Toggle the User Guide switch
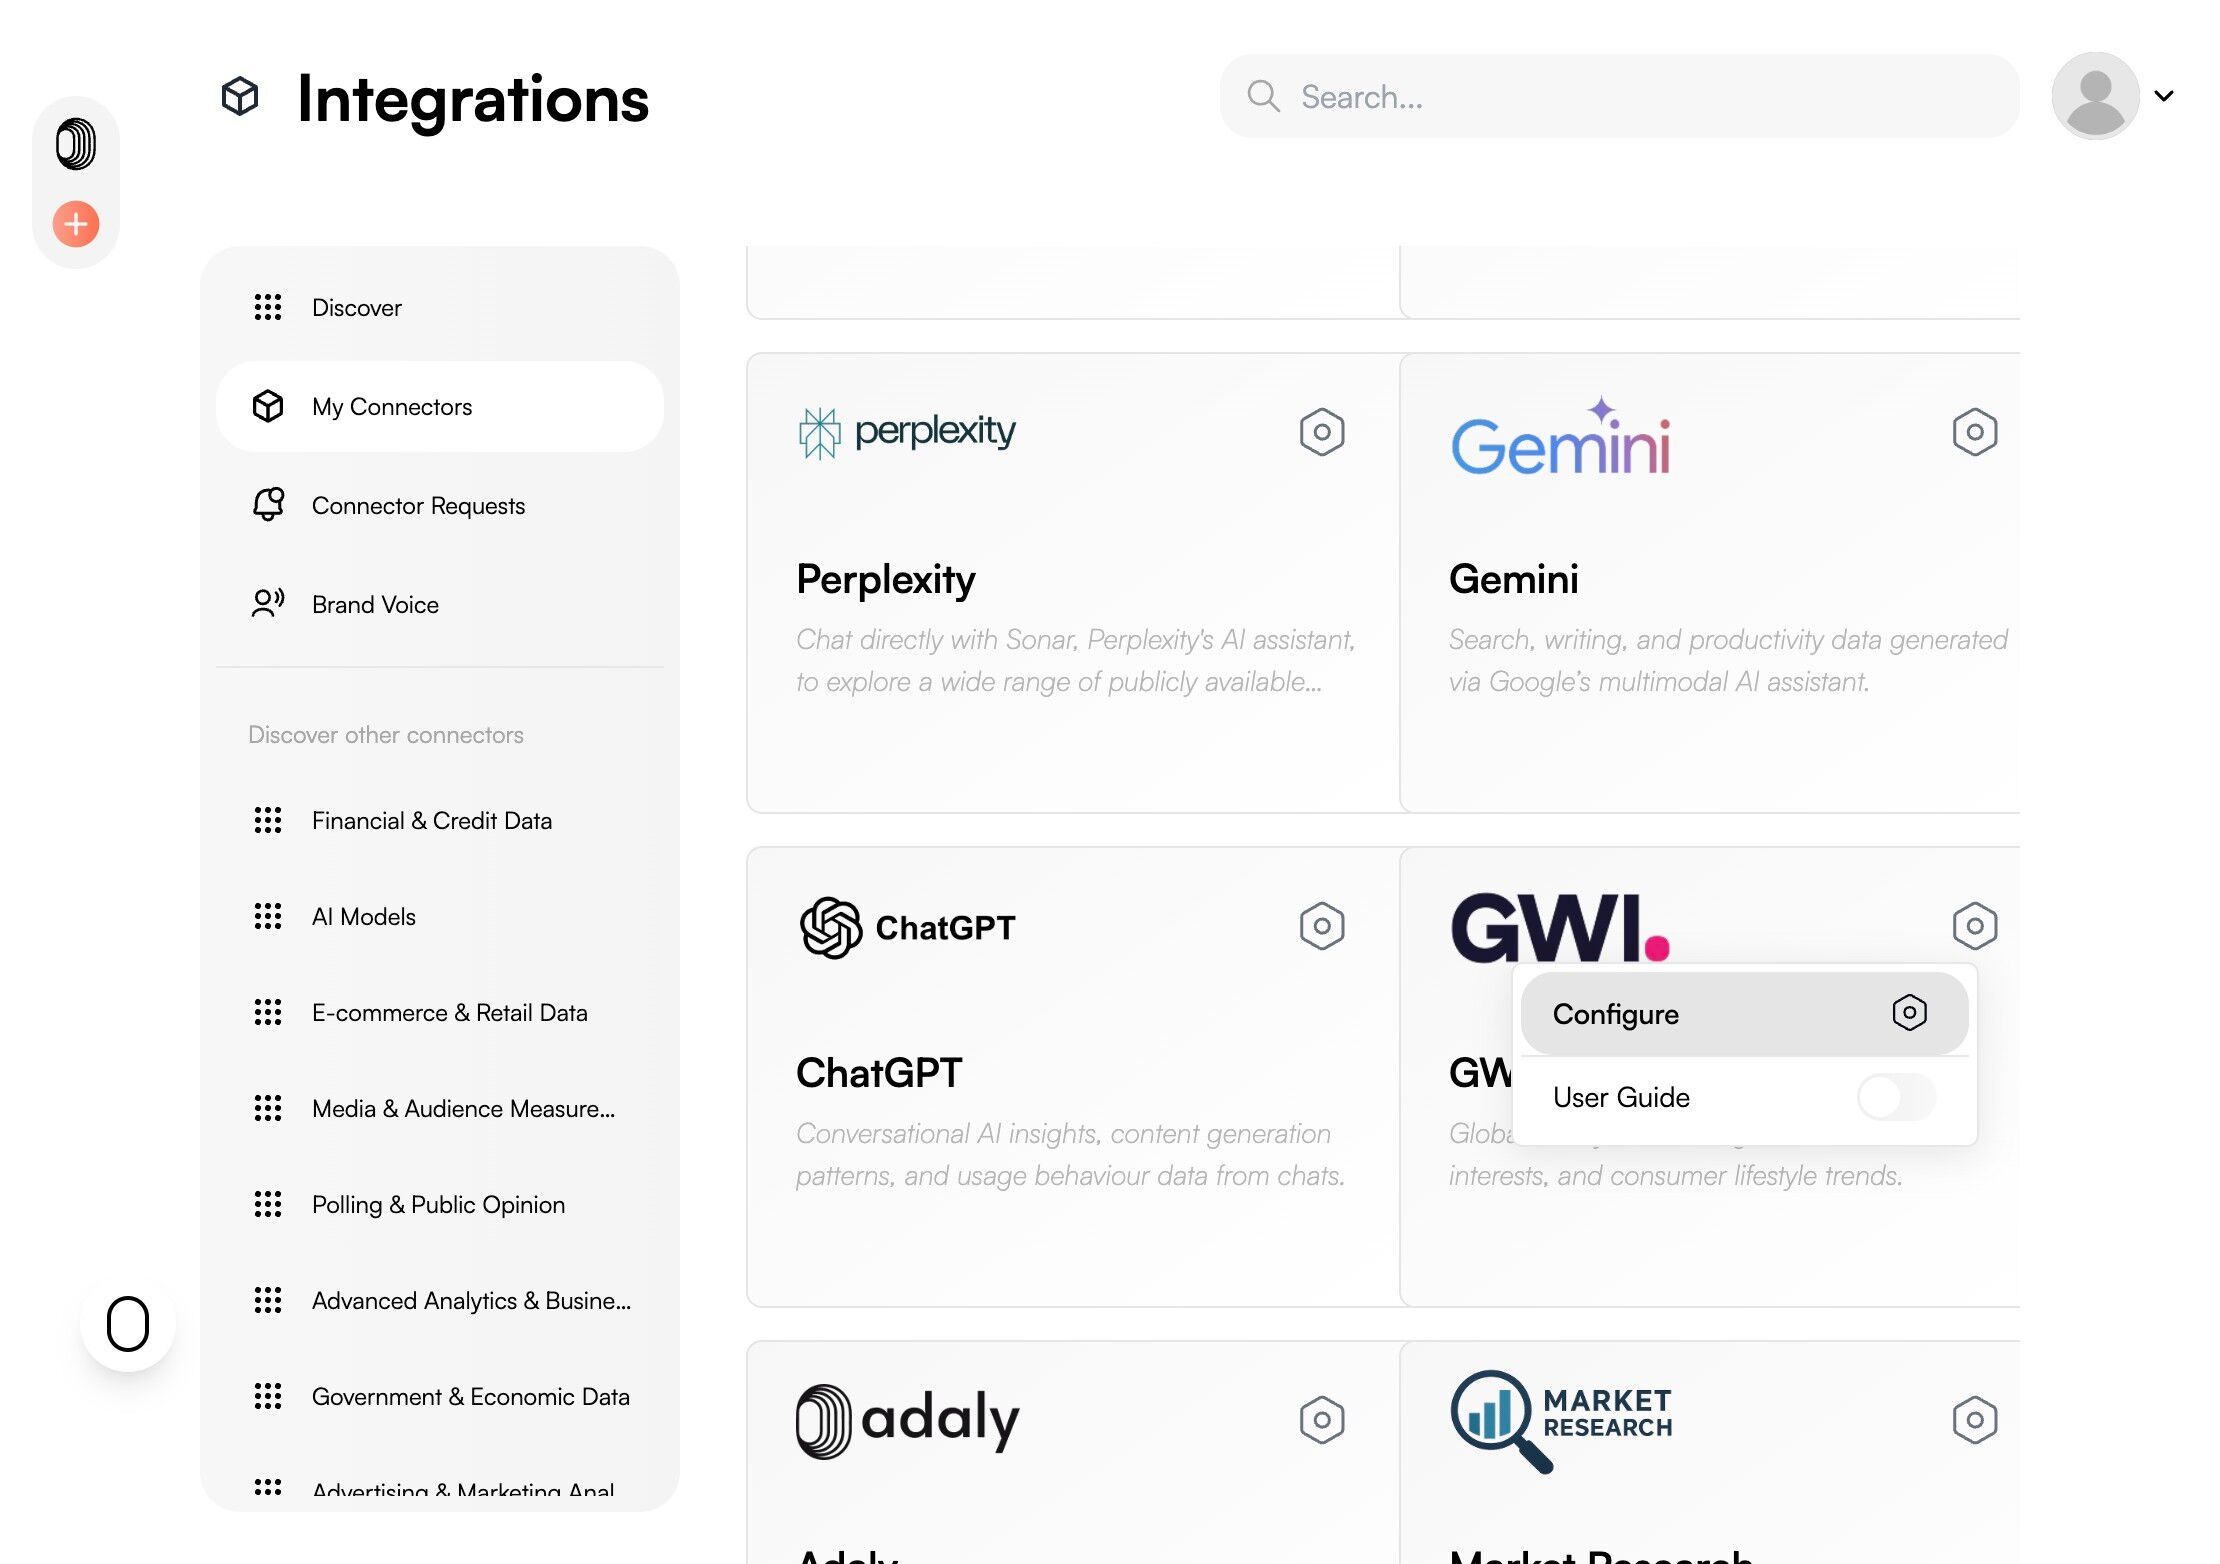 (1896, 1097)
